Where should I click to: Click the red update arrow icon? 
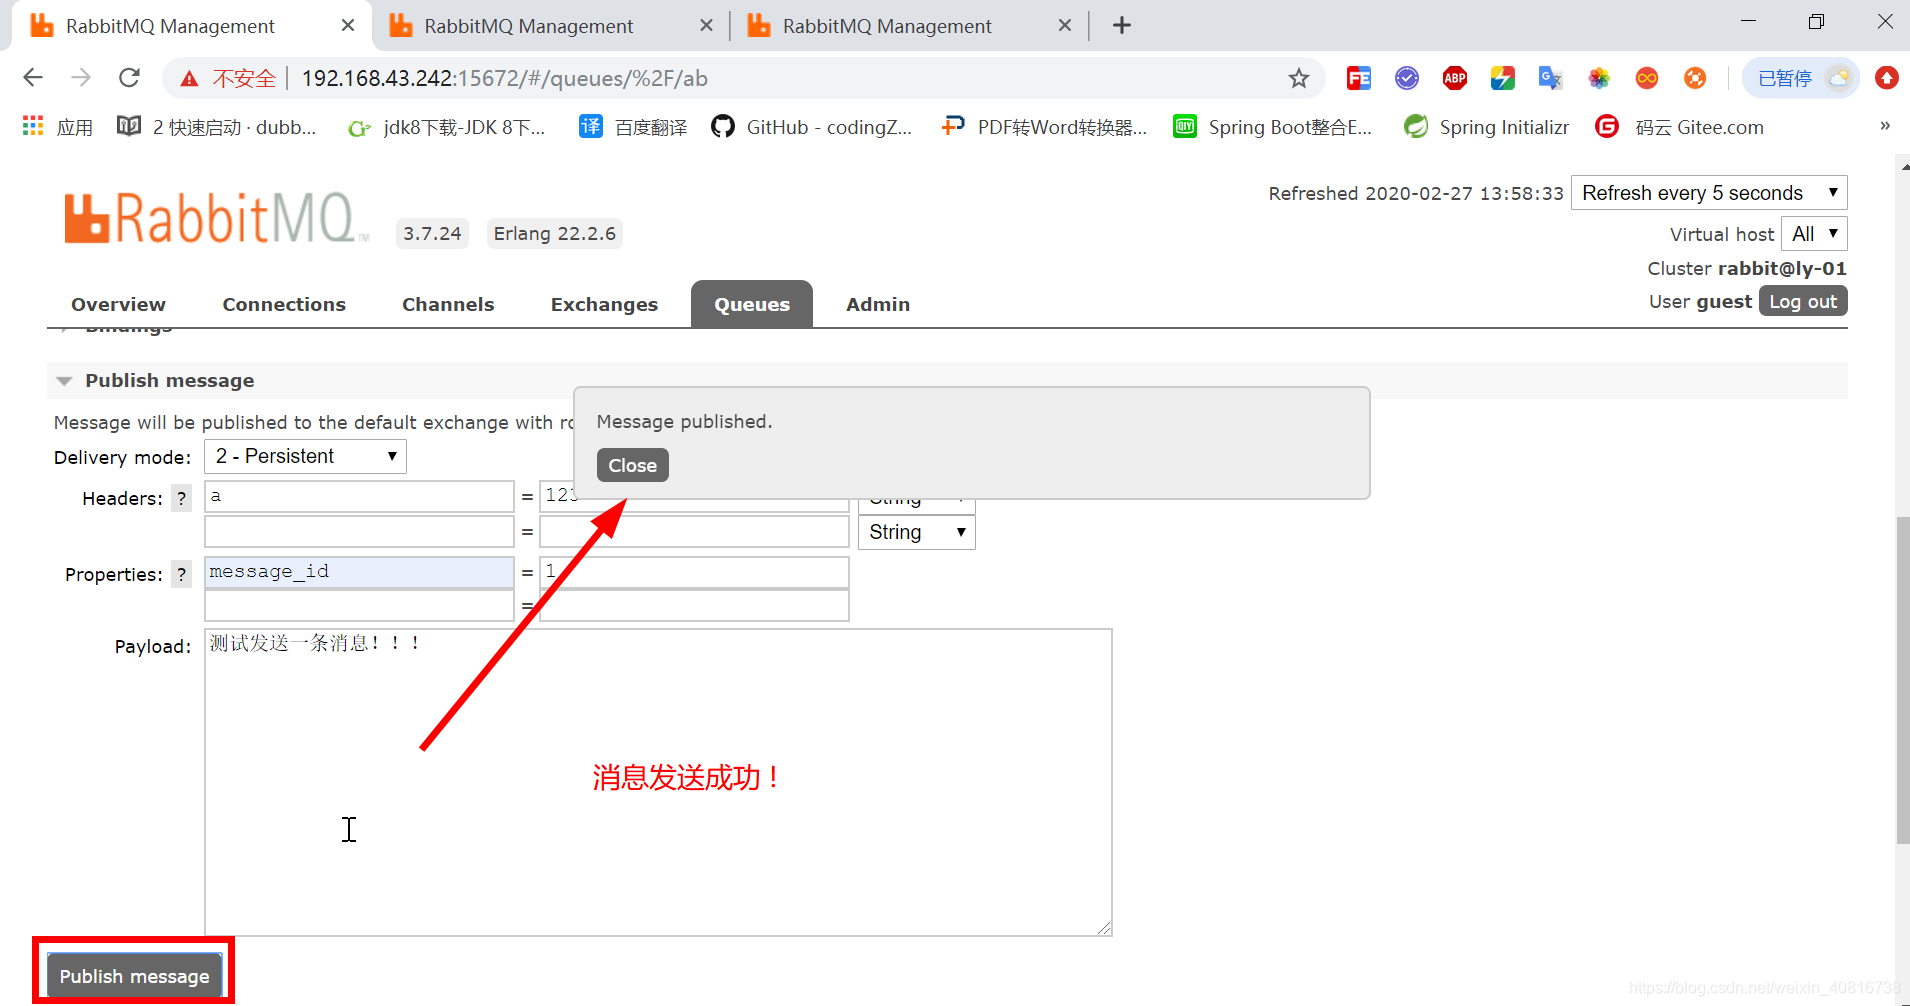pos(1886,78)
